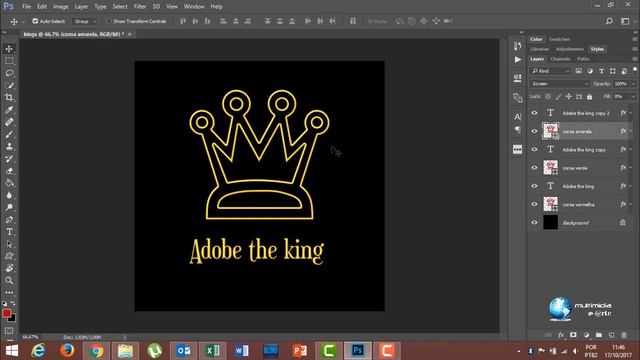Hide the 'coroa amarela' layer
This screenshot has width=640, height=360.
coord(534,131)
